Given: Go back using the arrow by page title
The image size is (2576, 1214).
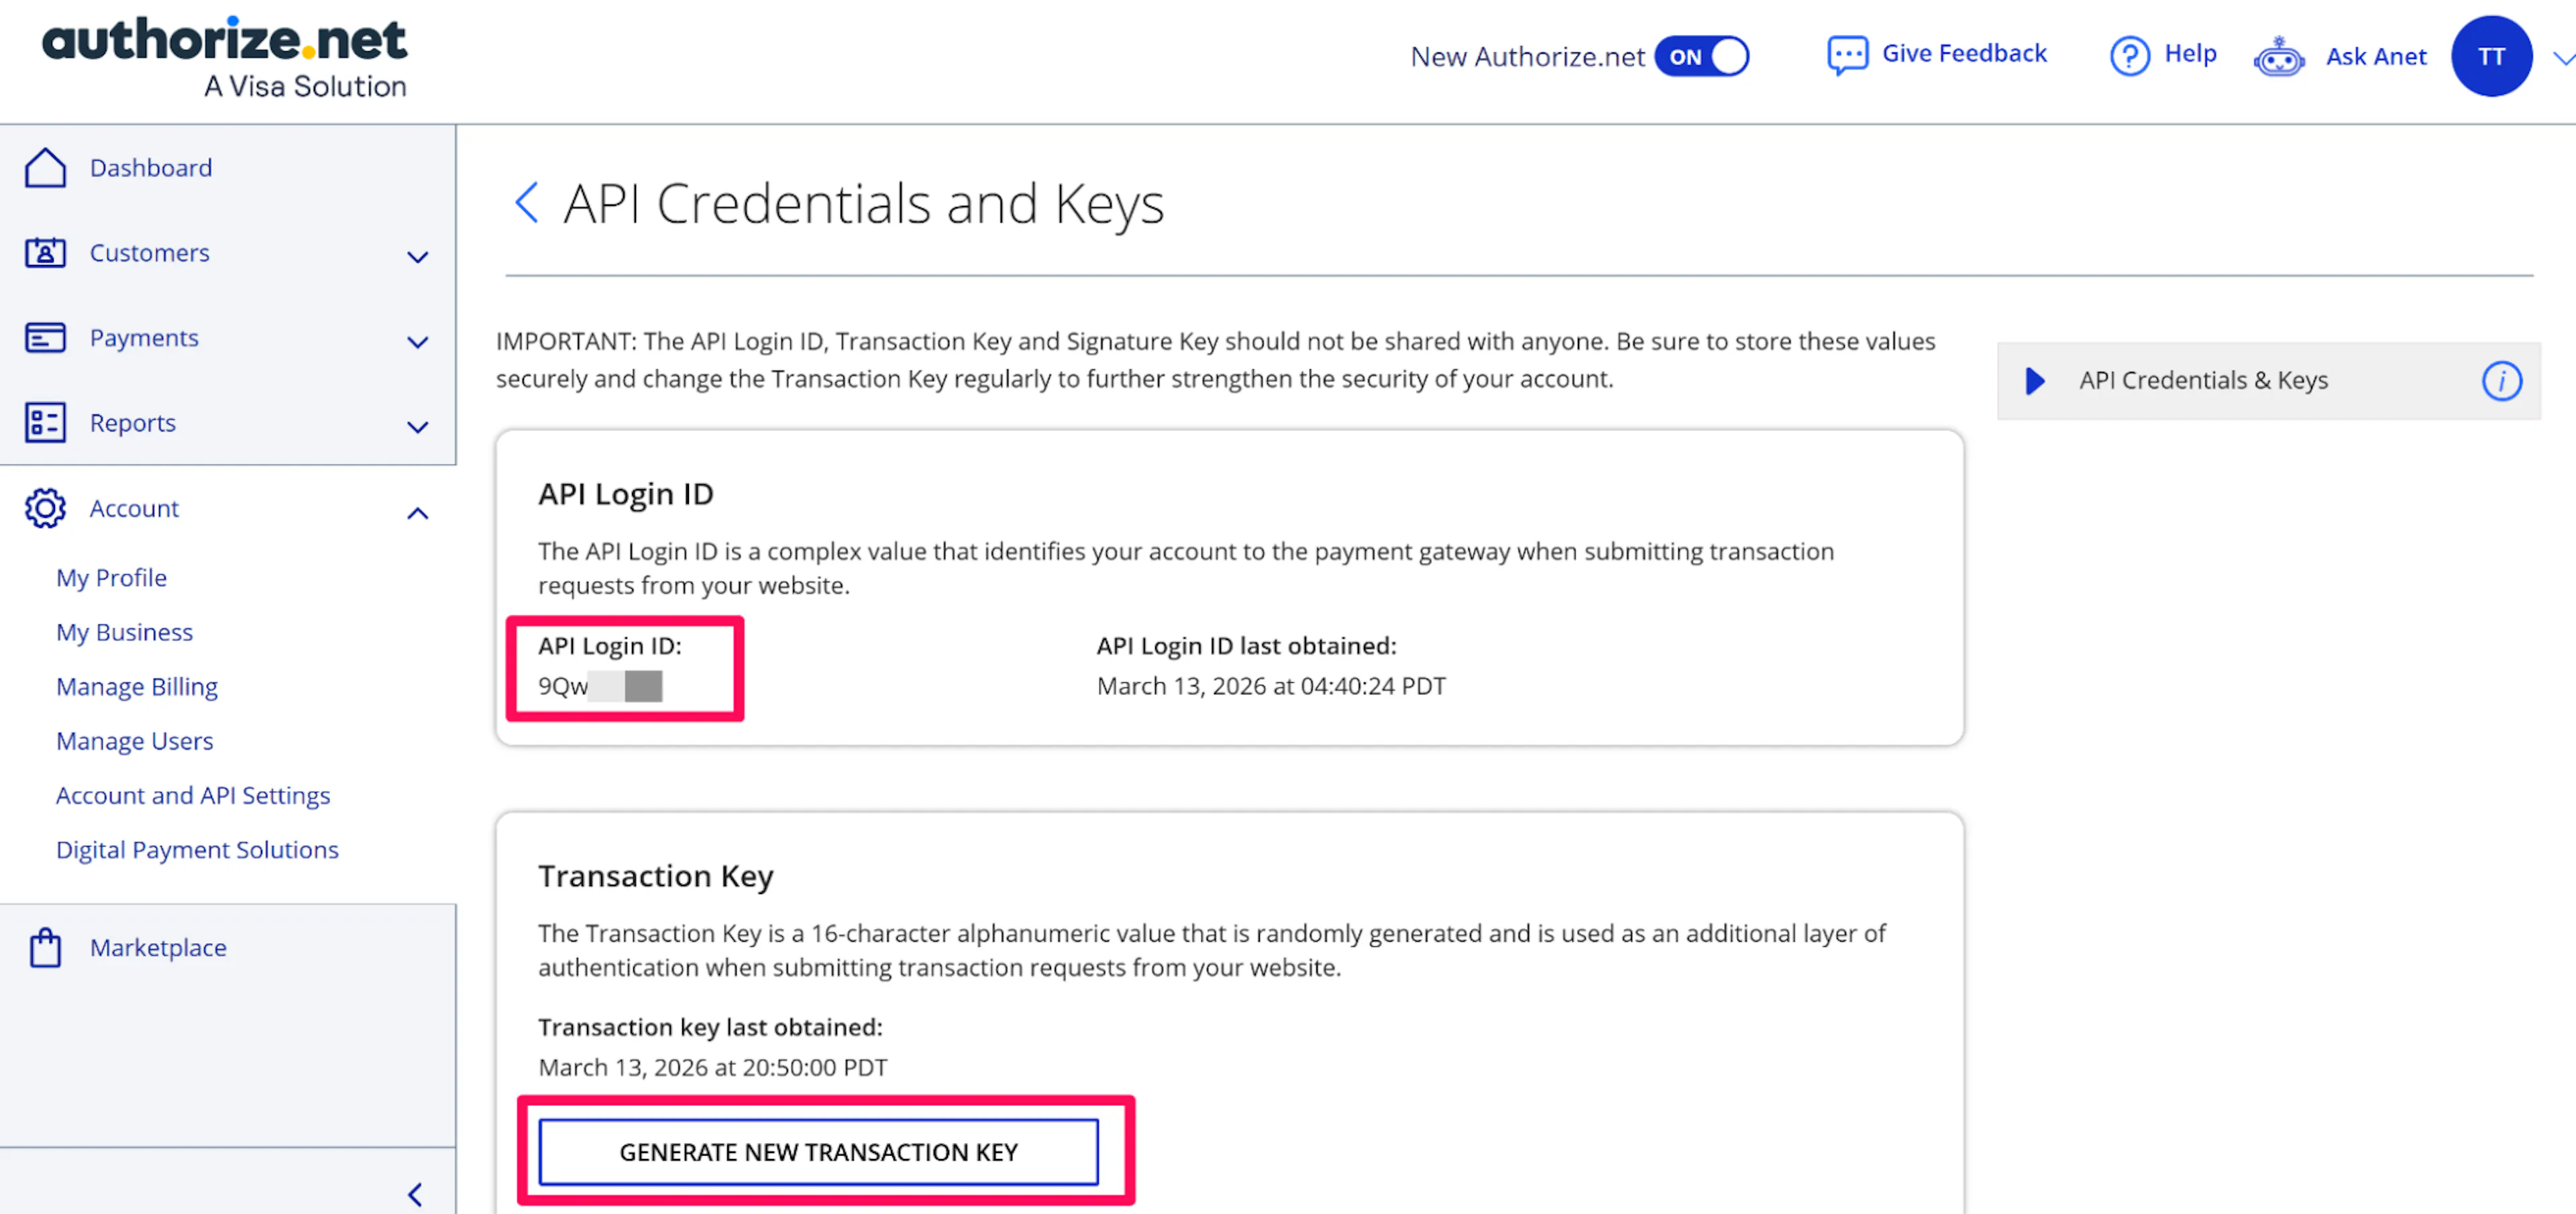Looking at the screenshot, I should 527,203.
